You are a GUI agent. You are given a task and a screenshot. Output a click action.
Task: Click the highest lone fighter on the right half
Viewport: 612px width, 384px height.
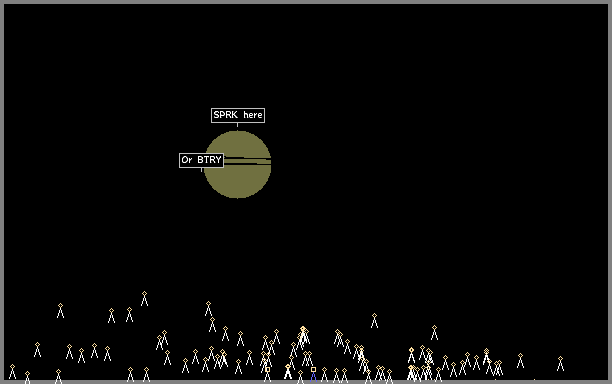374,320
